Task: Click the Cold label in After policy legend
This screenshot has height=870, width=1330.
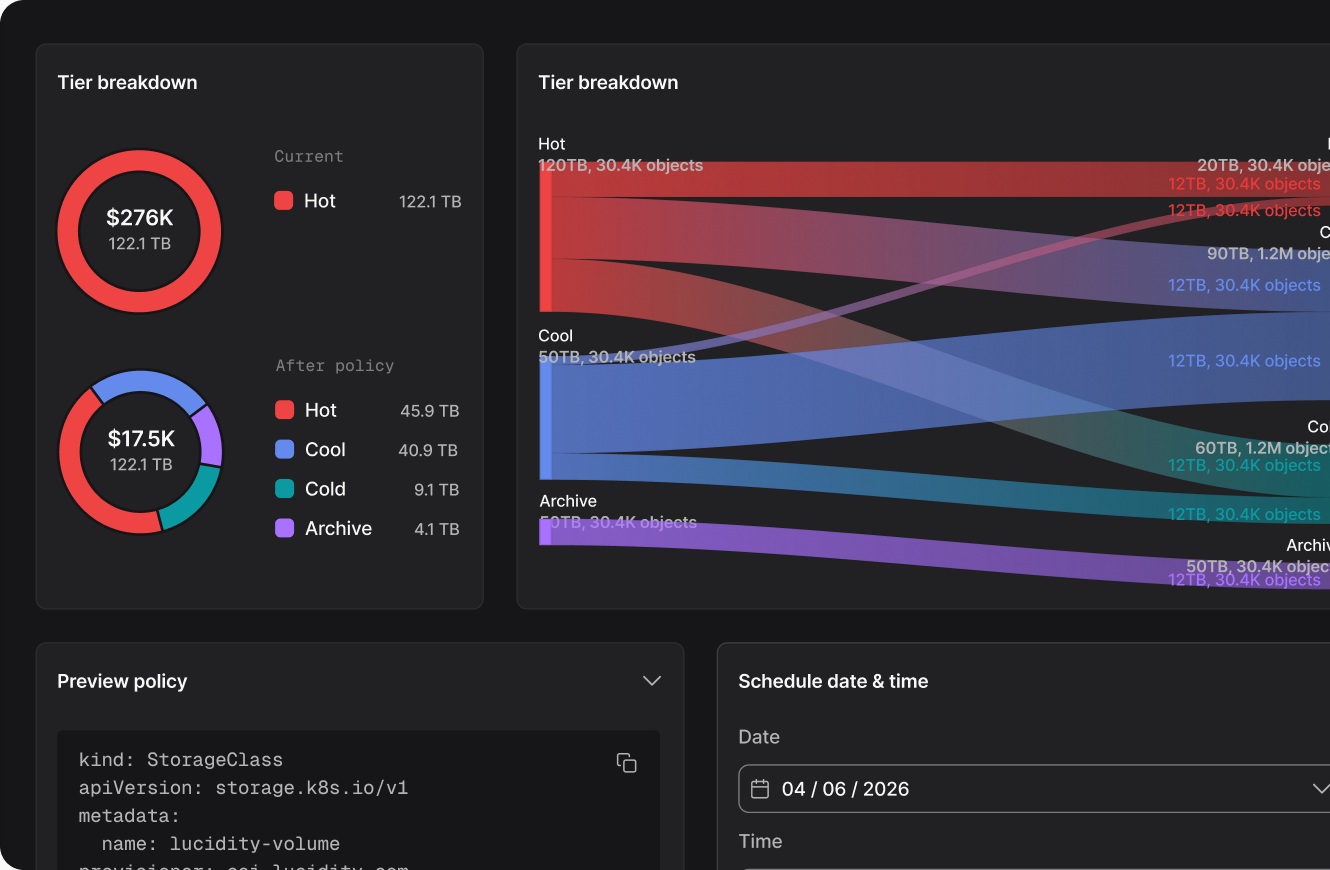Action: 325,489
